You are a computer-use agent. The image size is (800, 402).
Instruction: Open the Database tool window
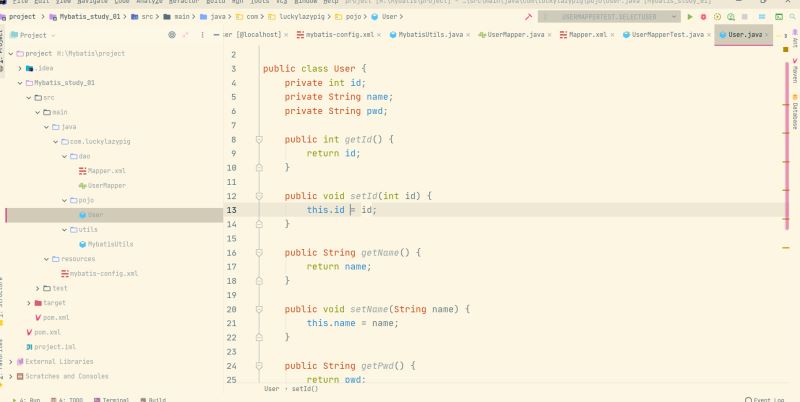[795, 112]
